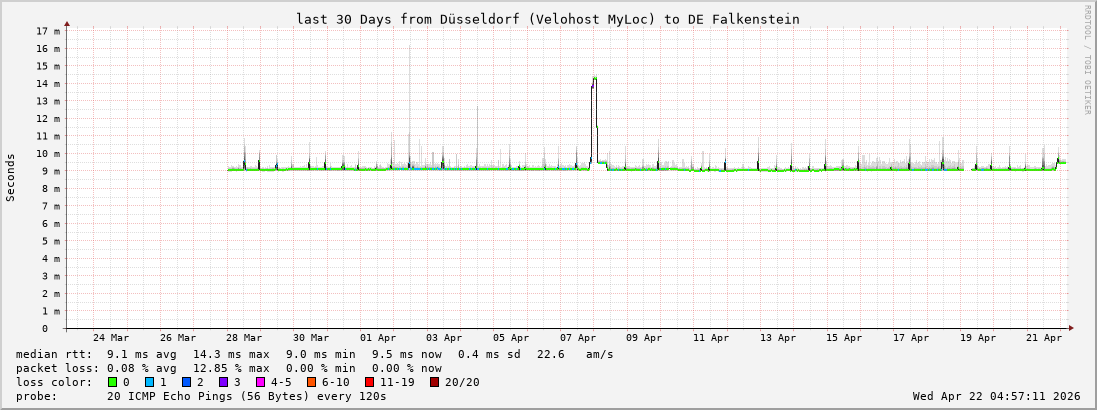The width and height of the screenshot is (1097, 410).
Task: Click the RRDTOOL / TOBI OETIKER watermark
Action: [1087, 60]
